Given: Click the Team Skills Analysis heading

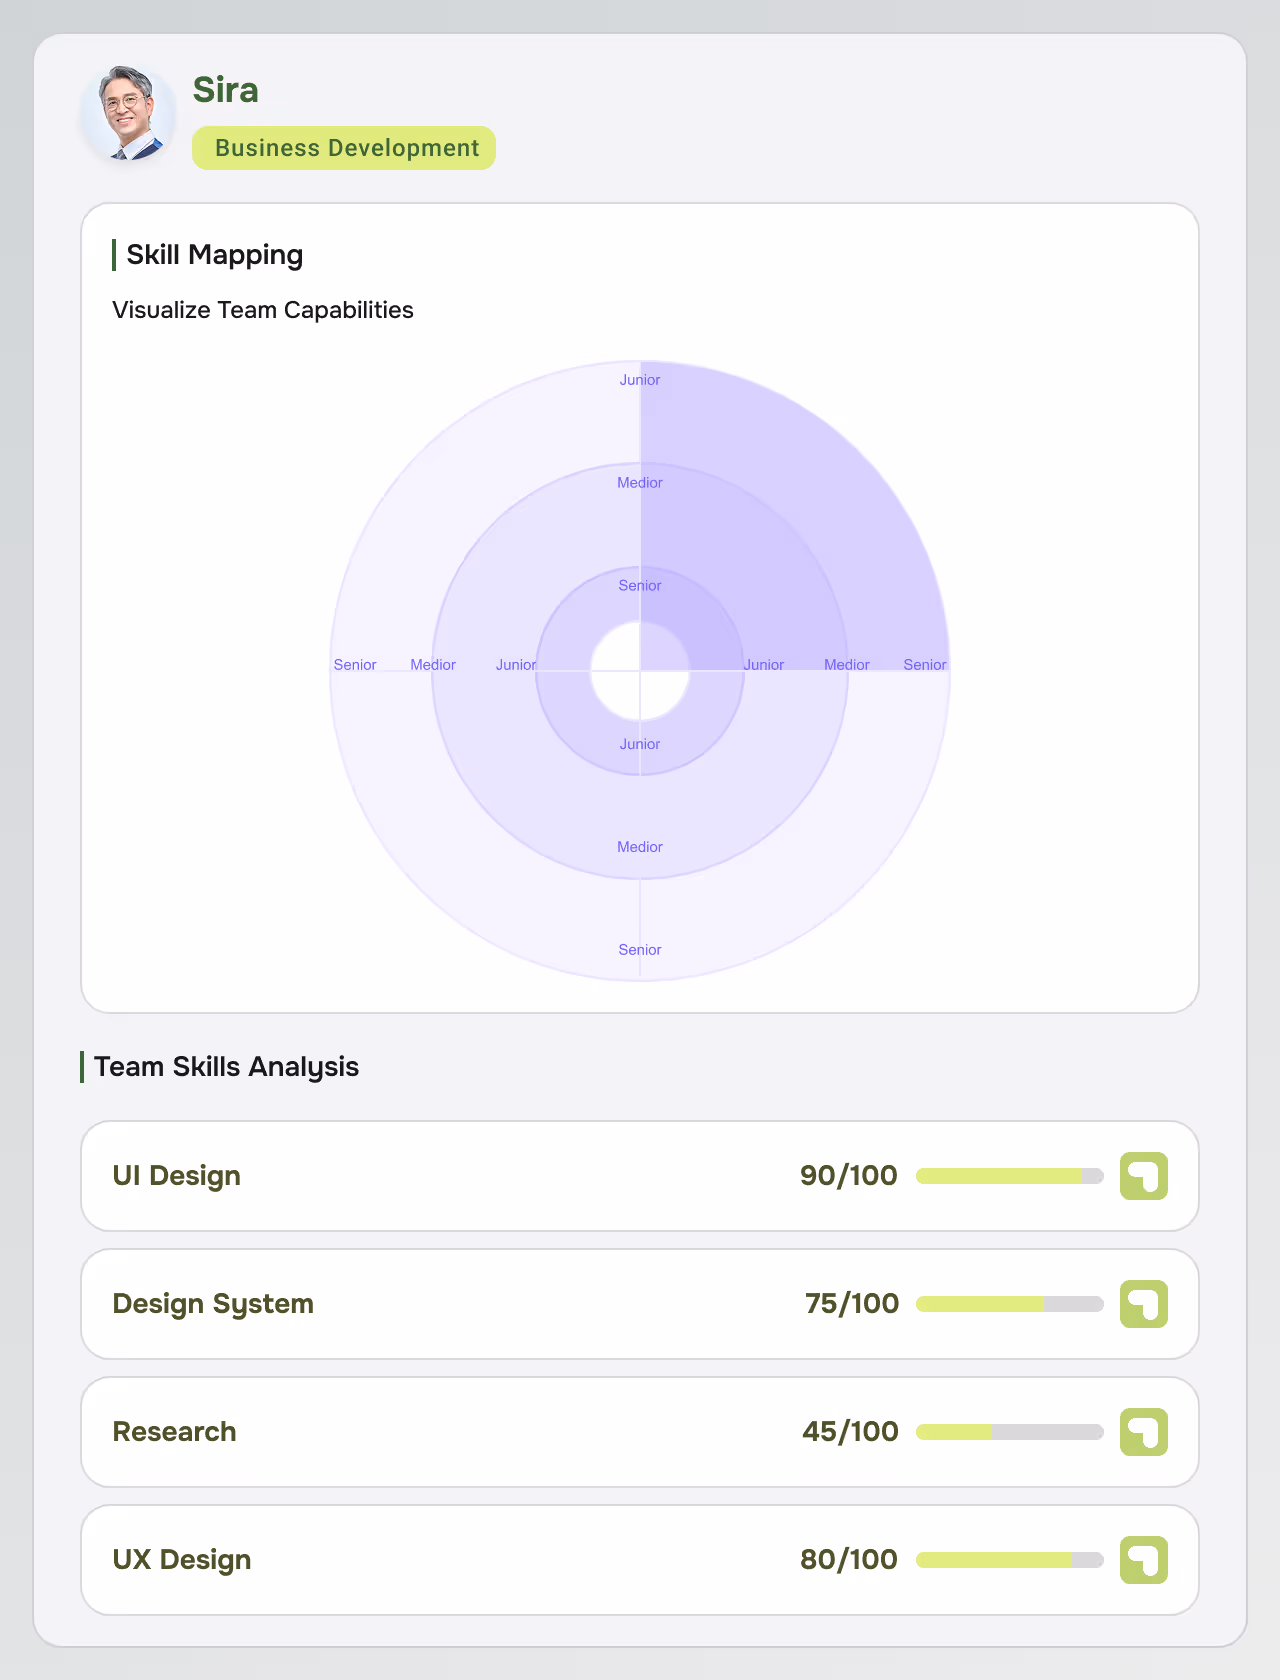Looking at the screenshot, I should 227,1067.
